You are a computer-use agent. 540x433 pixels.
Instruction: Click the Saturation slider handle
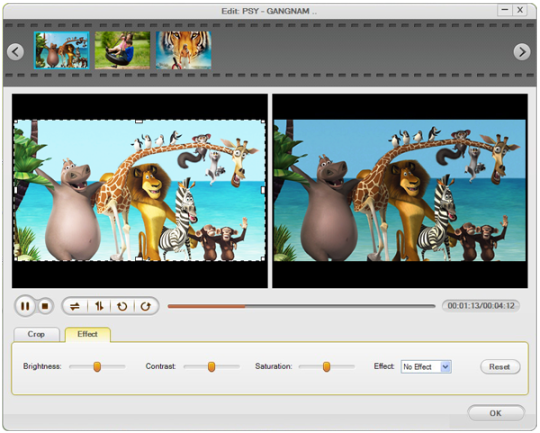pyautogui.click(x=326, y=367)
